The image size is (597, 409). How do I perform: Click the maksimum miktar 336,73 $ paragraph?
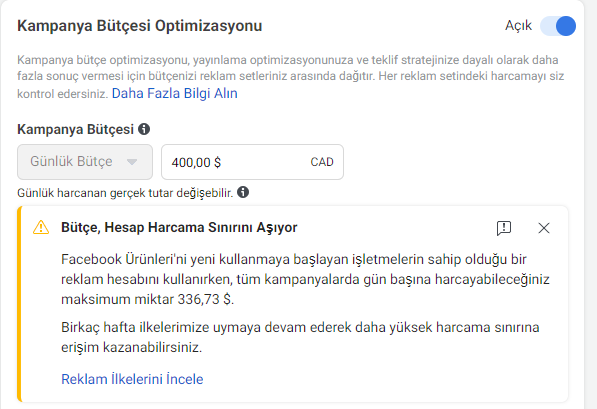[x=305, y=280]
